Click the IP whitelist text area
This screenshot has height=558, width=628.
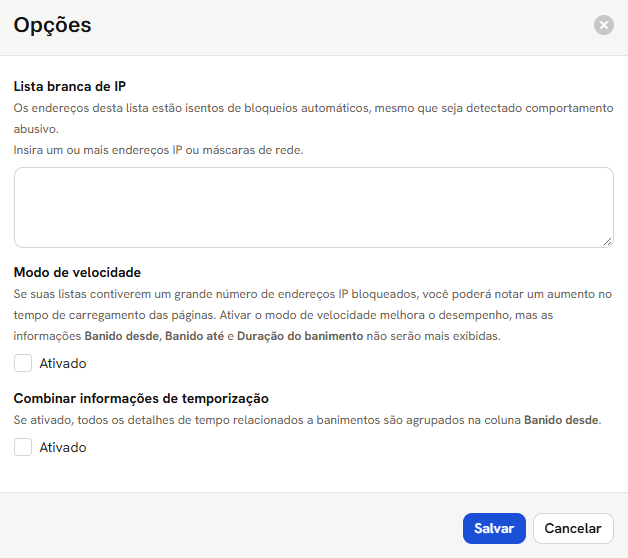pos(314,207)
